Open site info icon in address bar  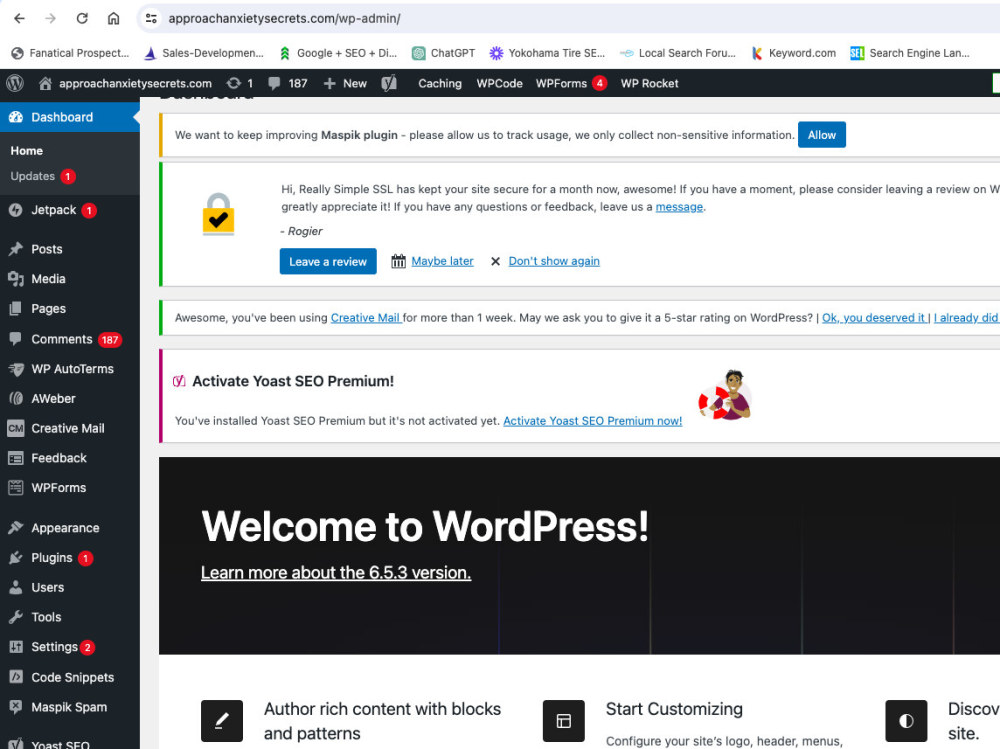151,19
